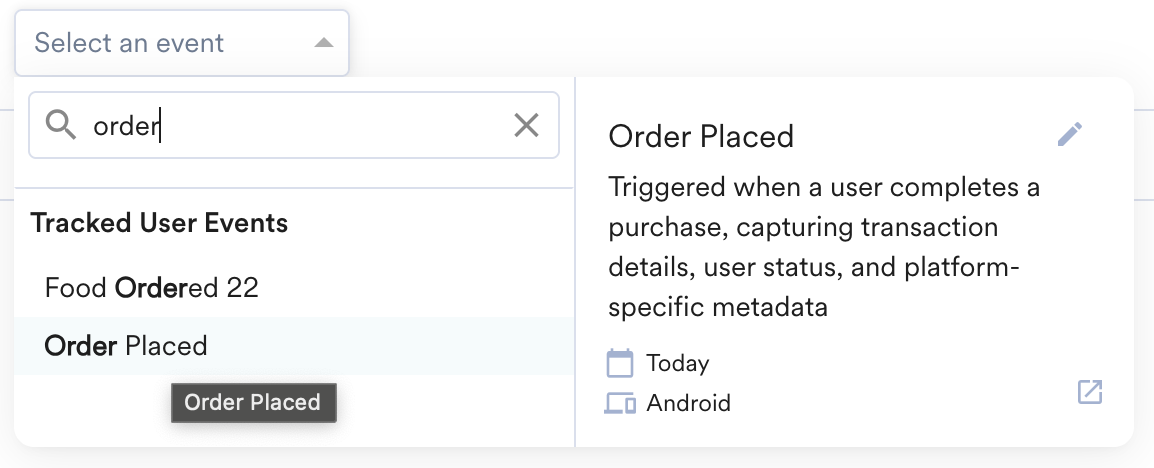Click the pencil icon to edit Order Placed

point(1070,135)
